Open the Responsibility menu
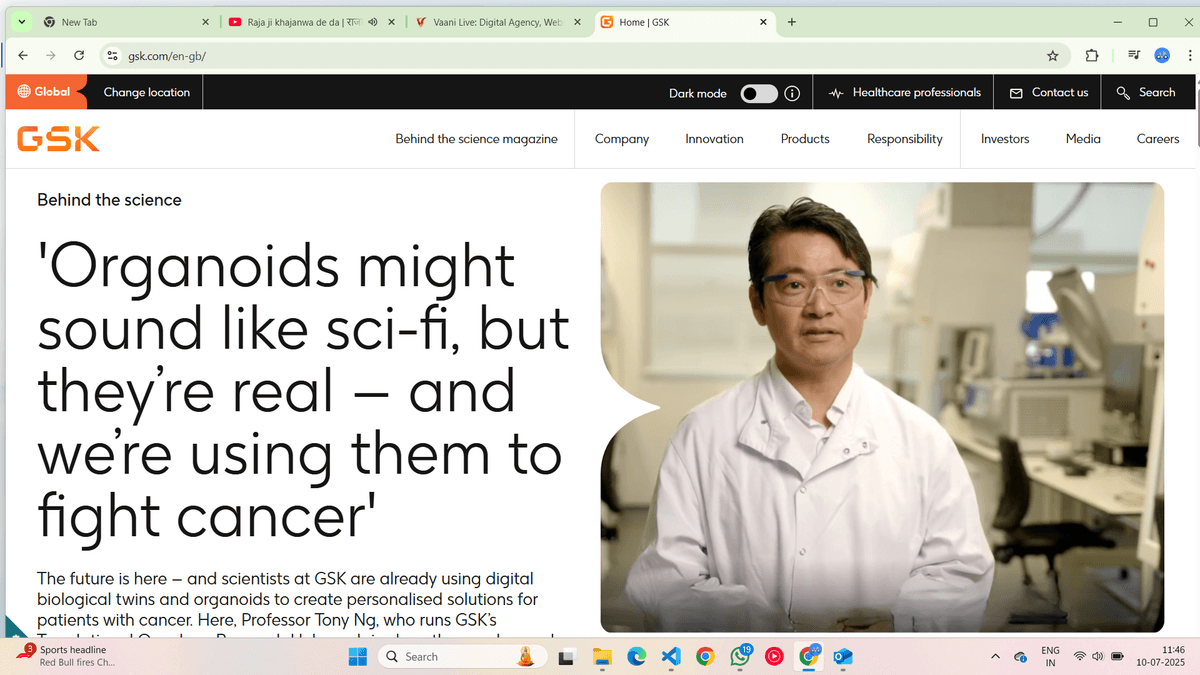This screenshot has height=675, width=1200. point(905,139)
